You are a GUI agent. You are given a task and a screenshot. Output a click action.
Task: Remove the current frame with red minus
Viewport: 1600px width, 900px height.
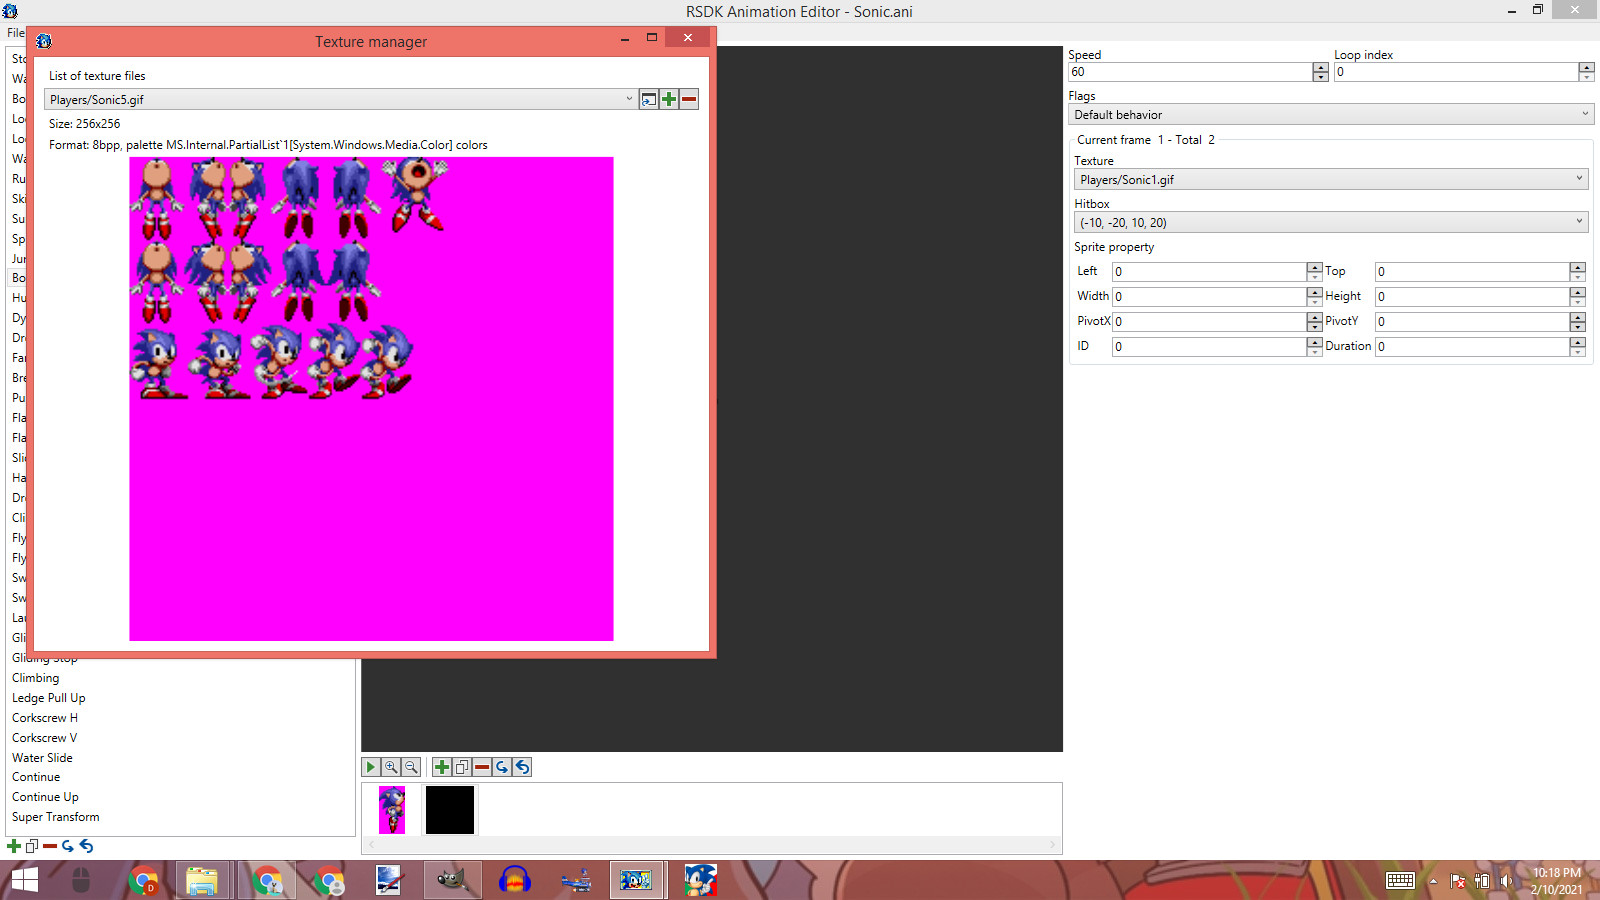tap(482, 767)
